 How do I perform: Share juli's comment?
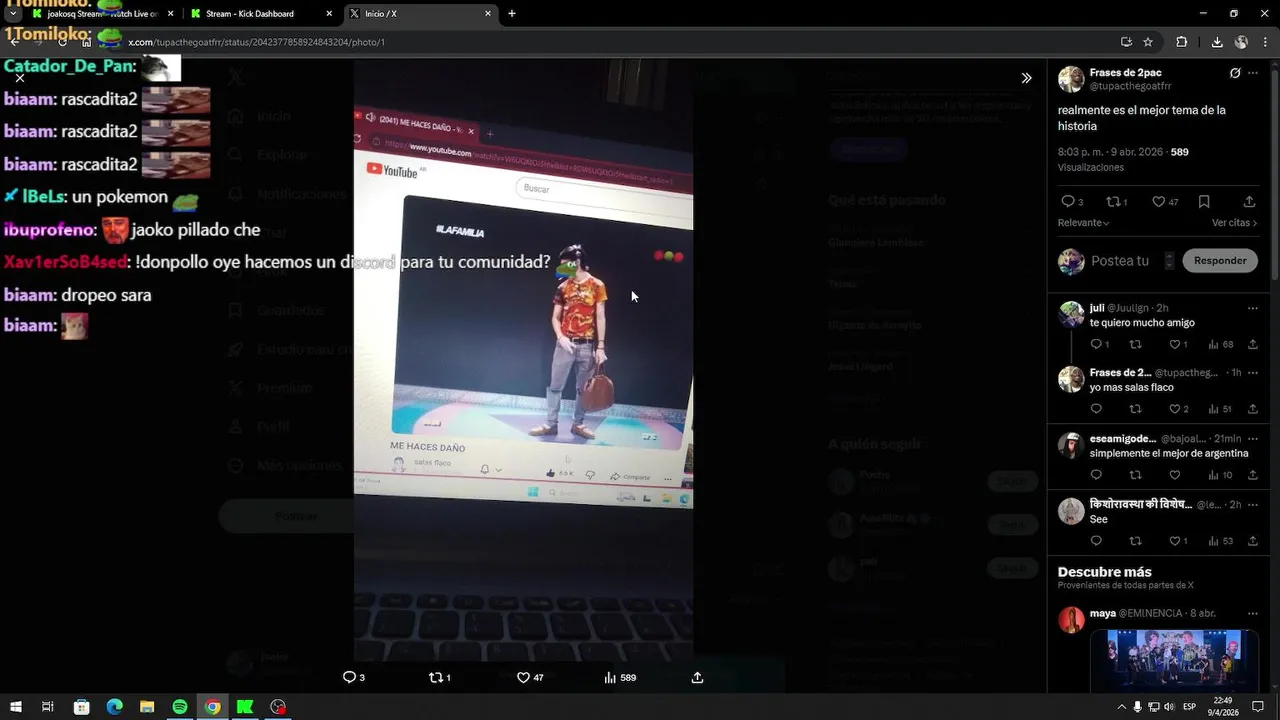pyautogui.click(x=1253, y=344)
